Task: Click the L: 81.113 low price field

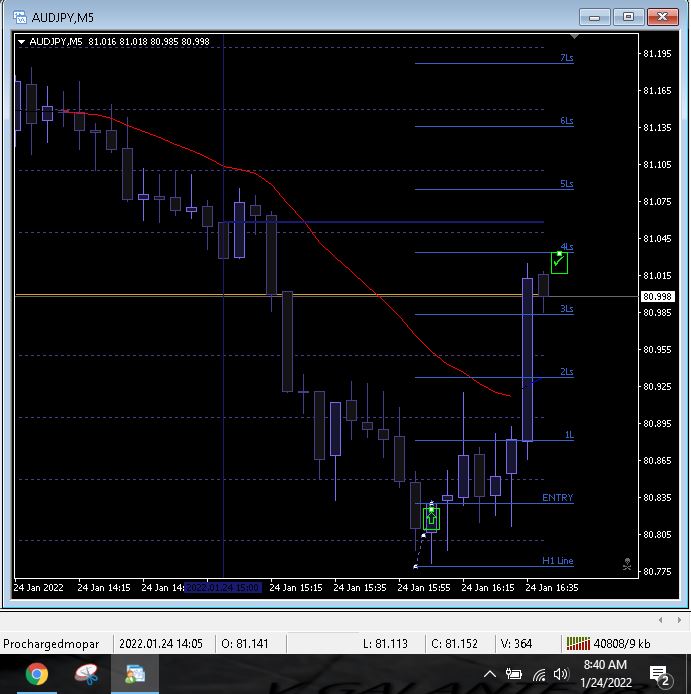Action: (x=385, y=644)
